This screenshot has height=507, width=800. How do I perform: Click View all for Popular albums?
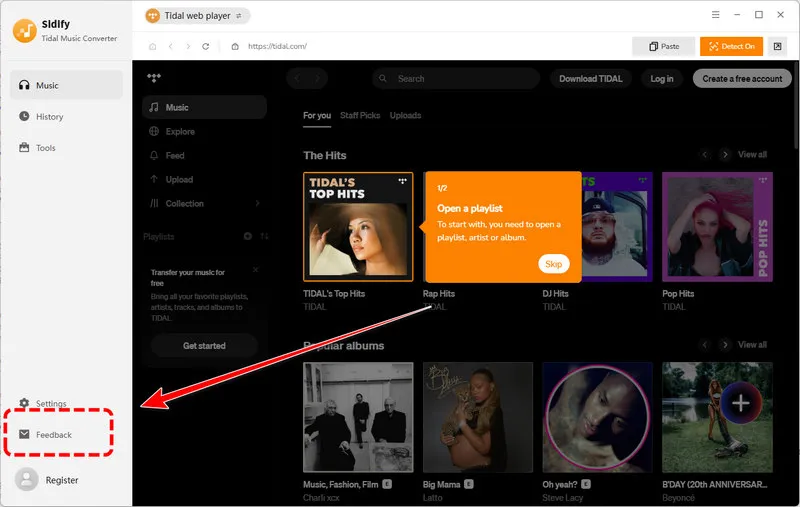click(752, 345)
